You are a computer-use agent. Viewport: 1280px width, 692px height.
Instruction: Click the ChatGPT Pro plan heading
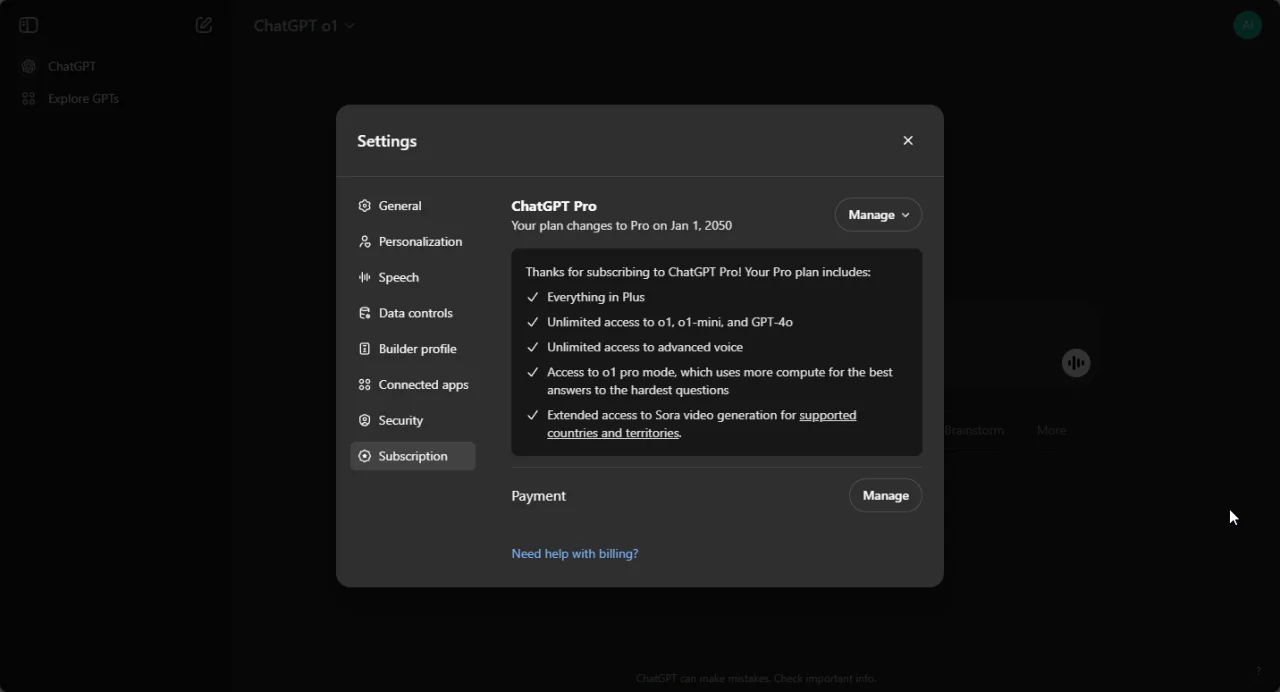pyautogui.click(x=554, y=206)
